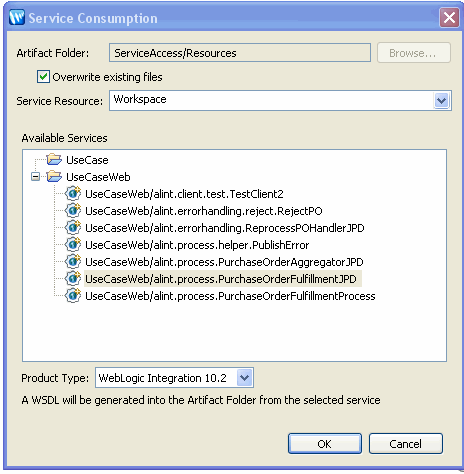
Task: Click the service icon beside TestClient2
Action: [x=73, y=193]
